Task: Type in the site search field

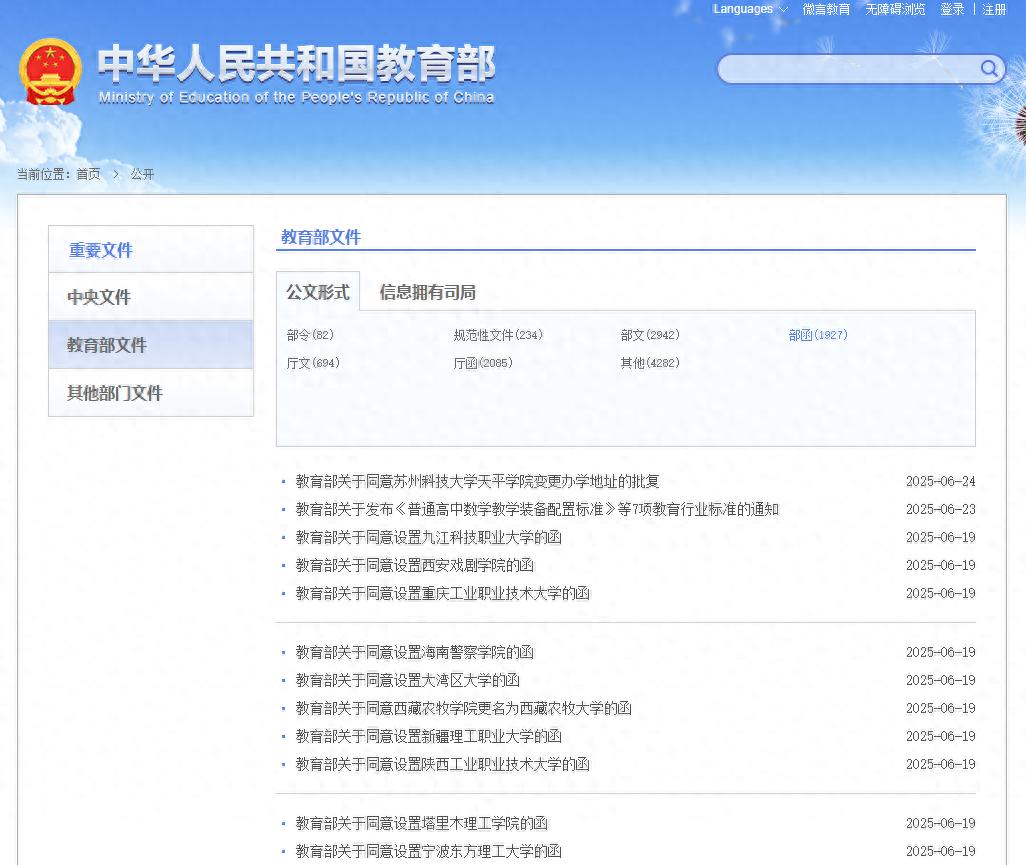Action: (x=845, y=68)
